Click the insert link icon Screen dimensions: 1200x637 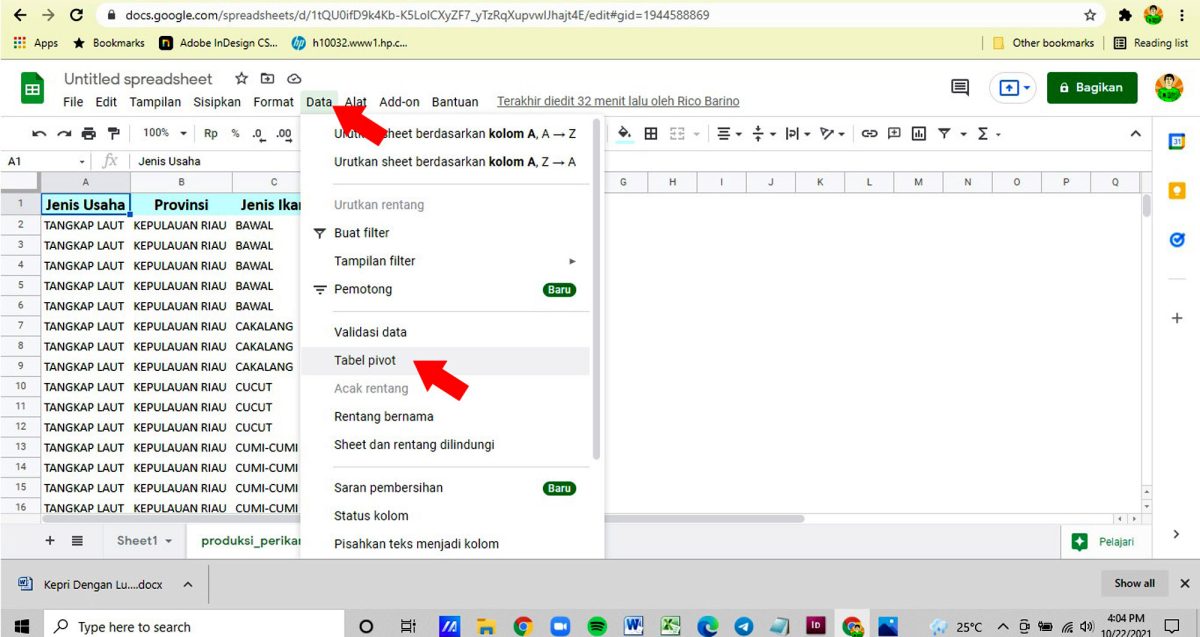(x=869, y=133)
